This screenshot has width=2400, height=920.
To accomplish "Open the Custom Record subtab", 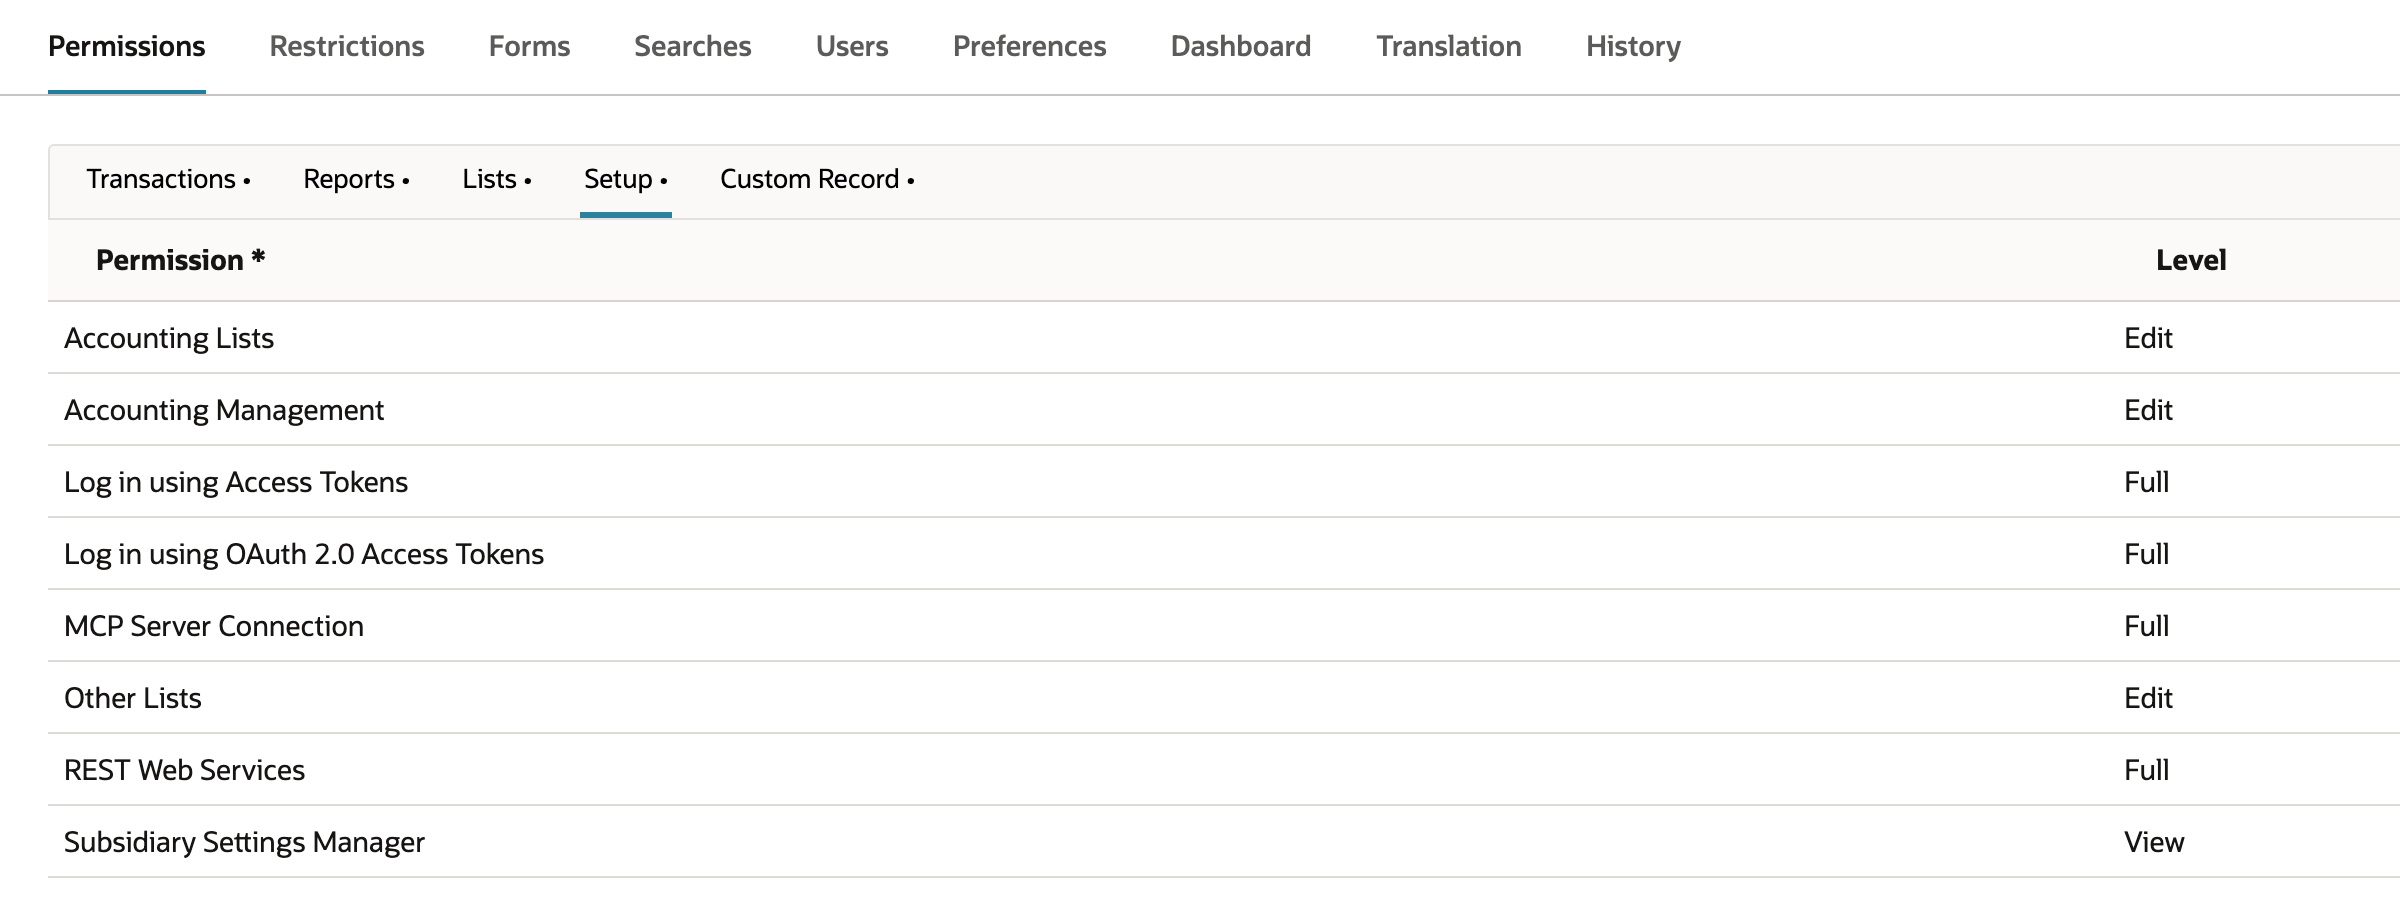I will click(817, 179).
